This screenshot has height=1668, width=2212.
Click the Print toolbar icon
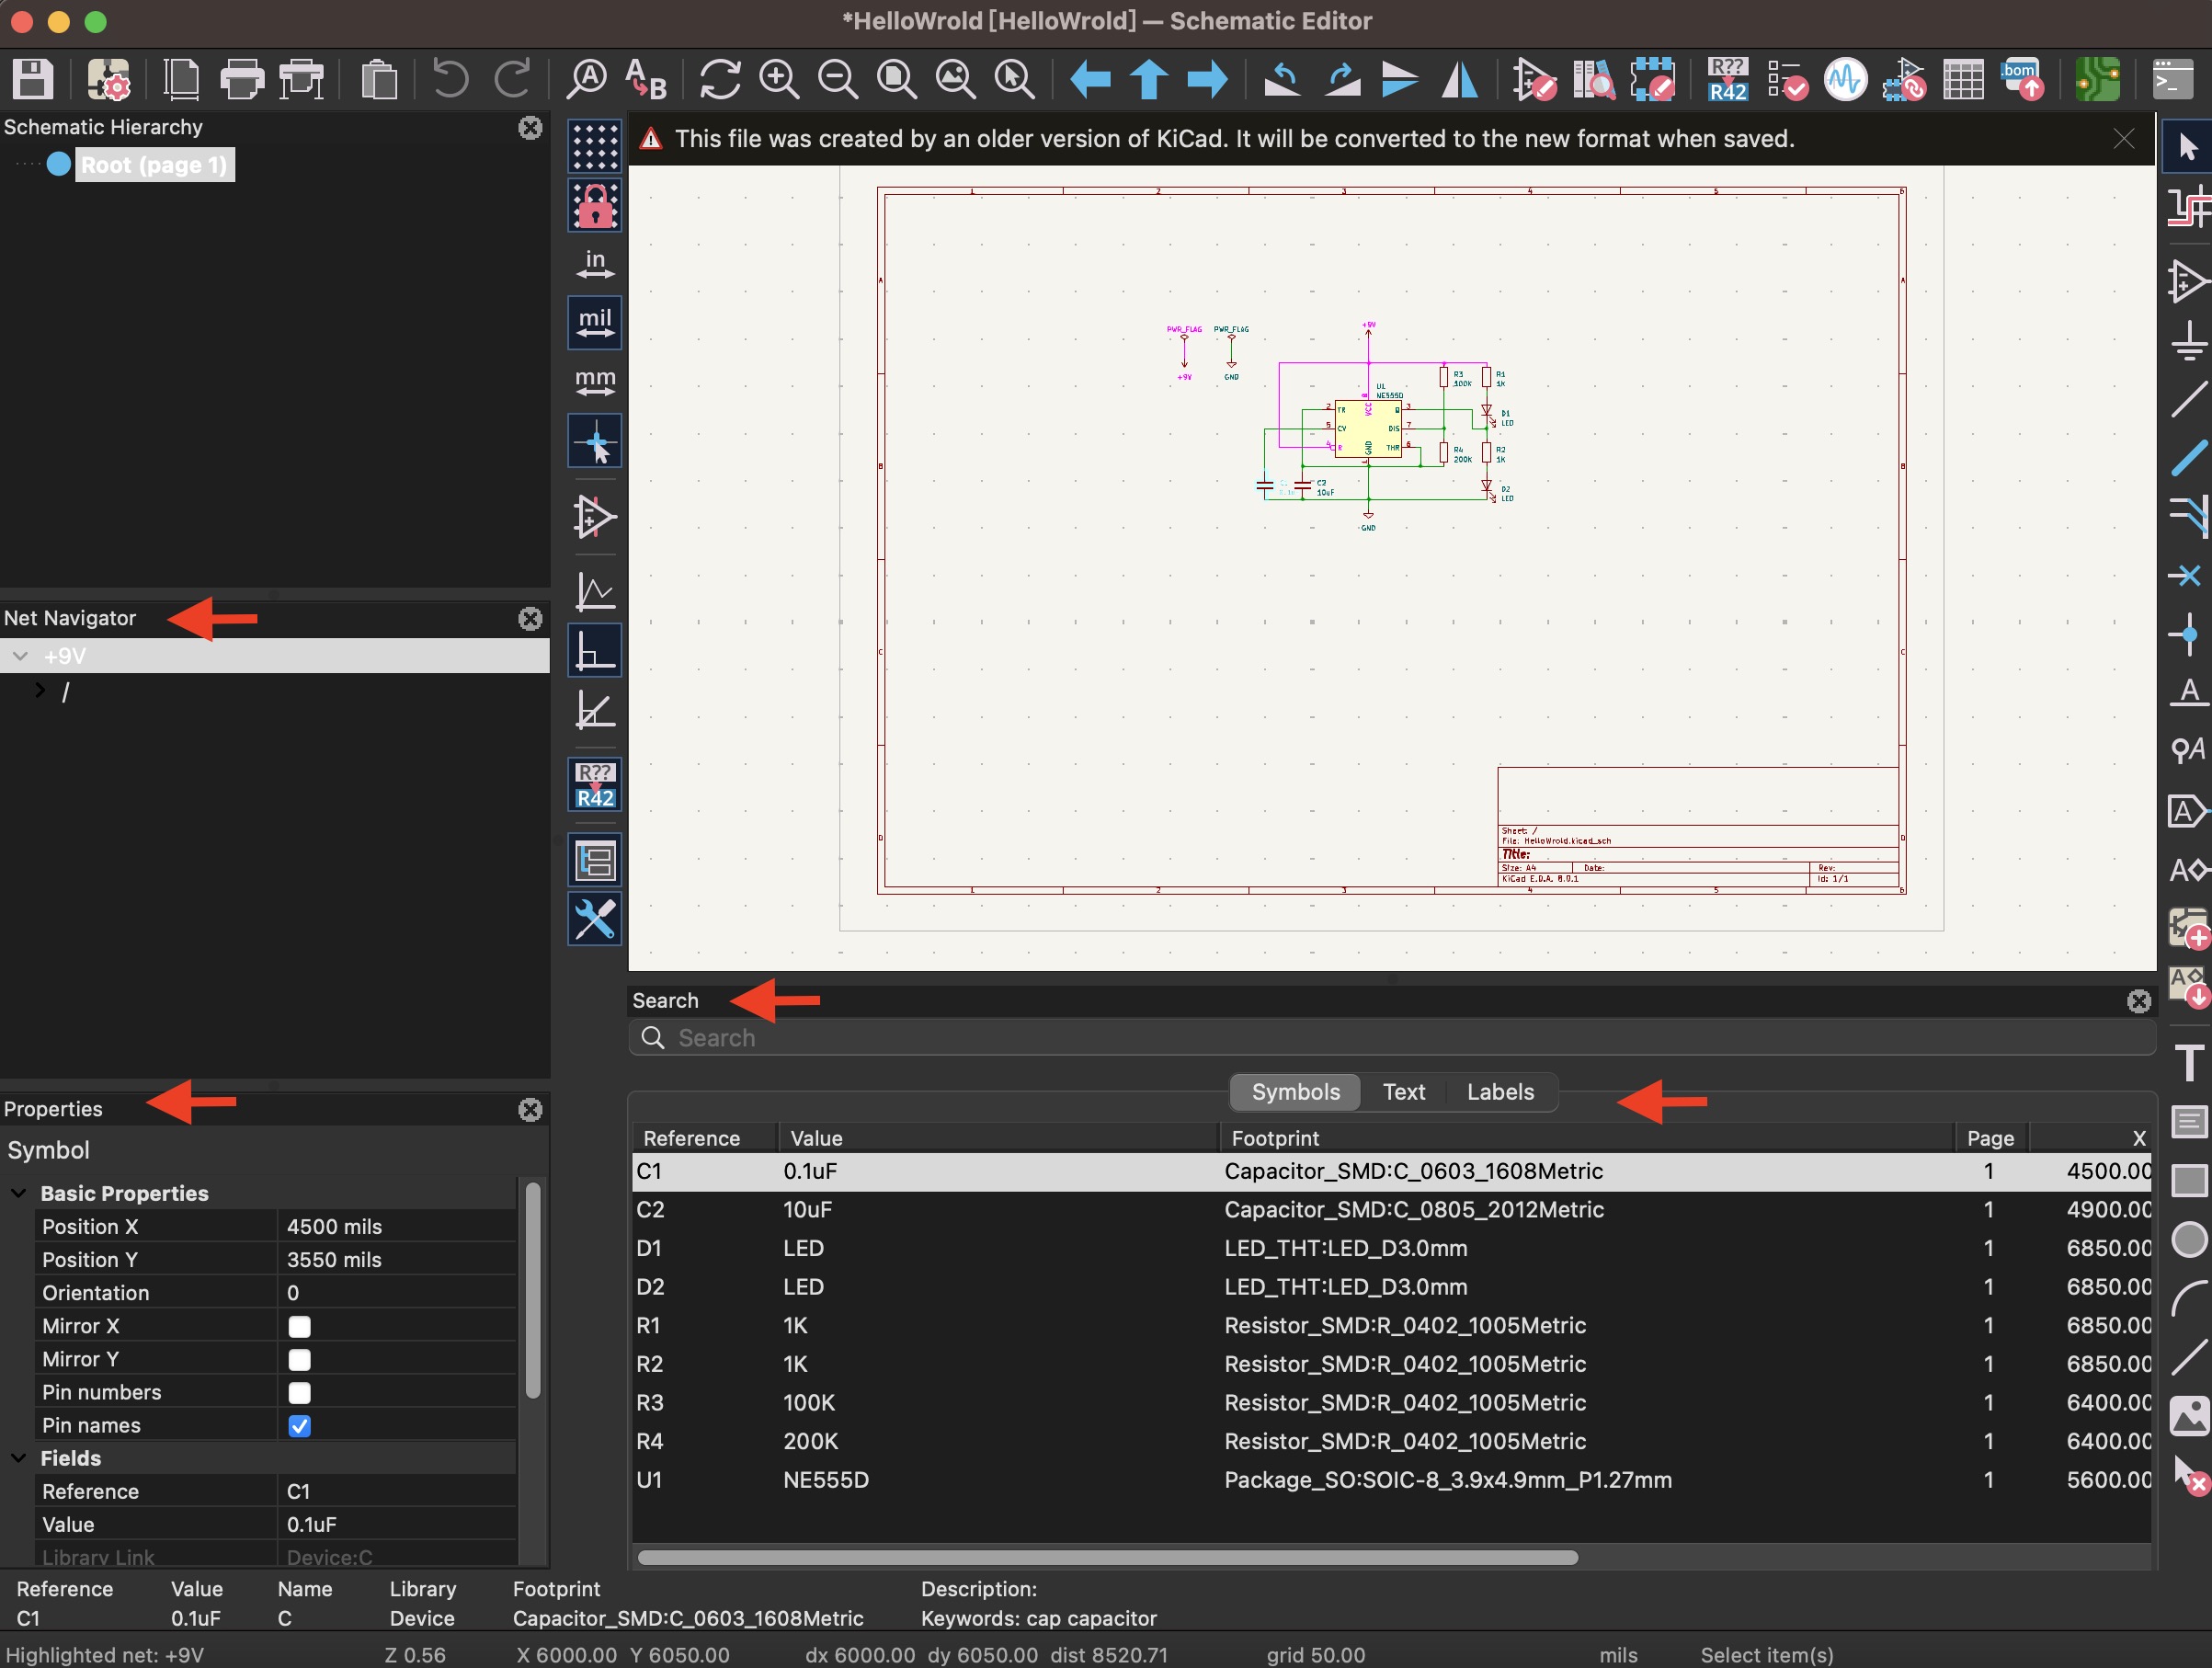click(241, 79)
